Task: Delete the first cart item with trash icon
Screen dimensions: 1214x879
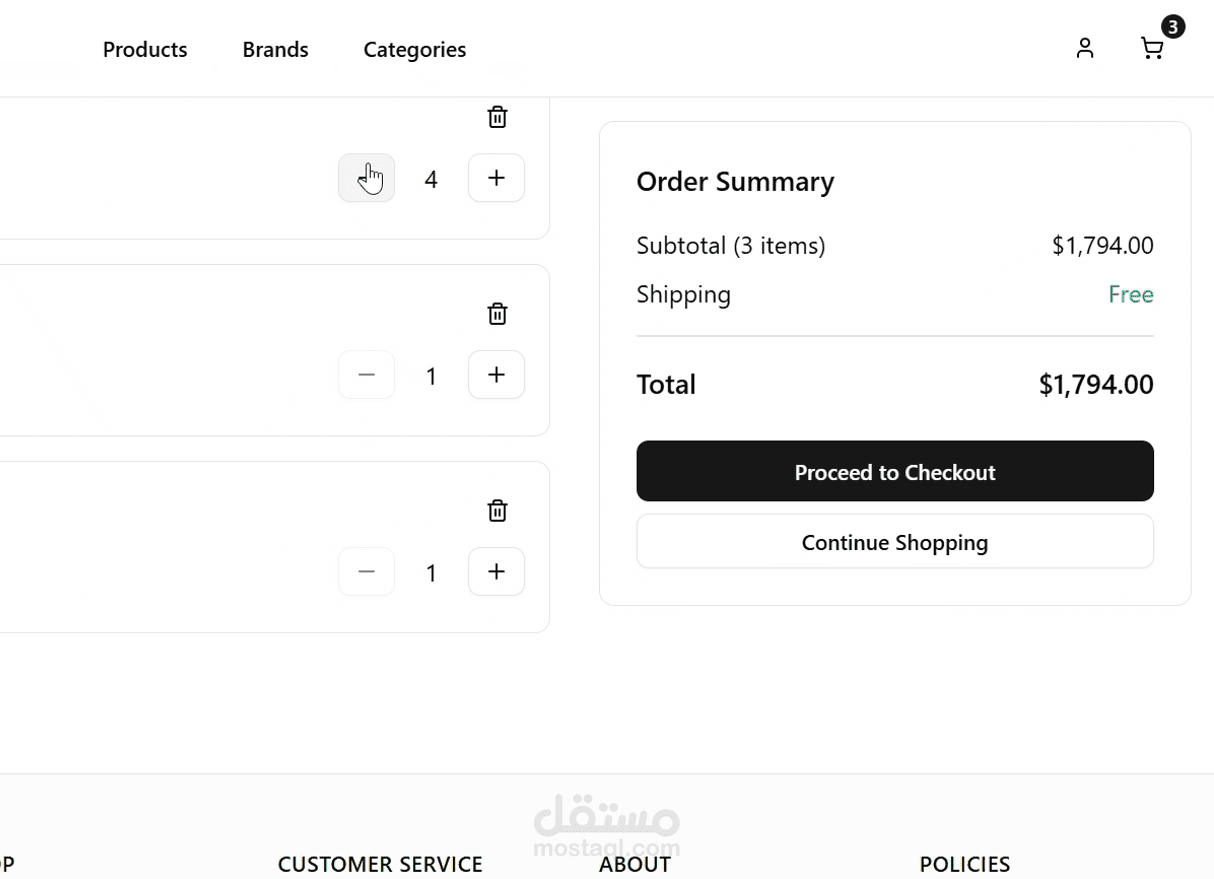Action: [x=497, y=117]
